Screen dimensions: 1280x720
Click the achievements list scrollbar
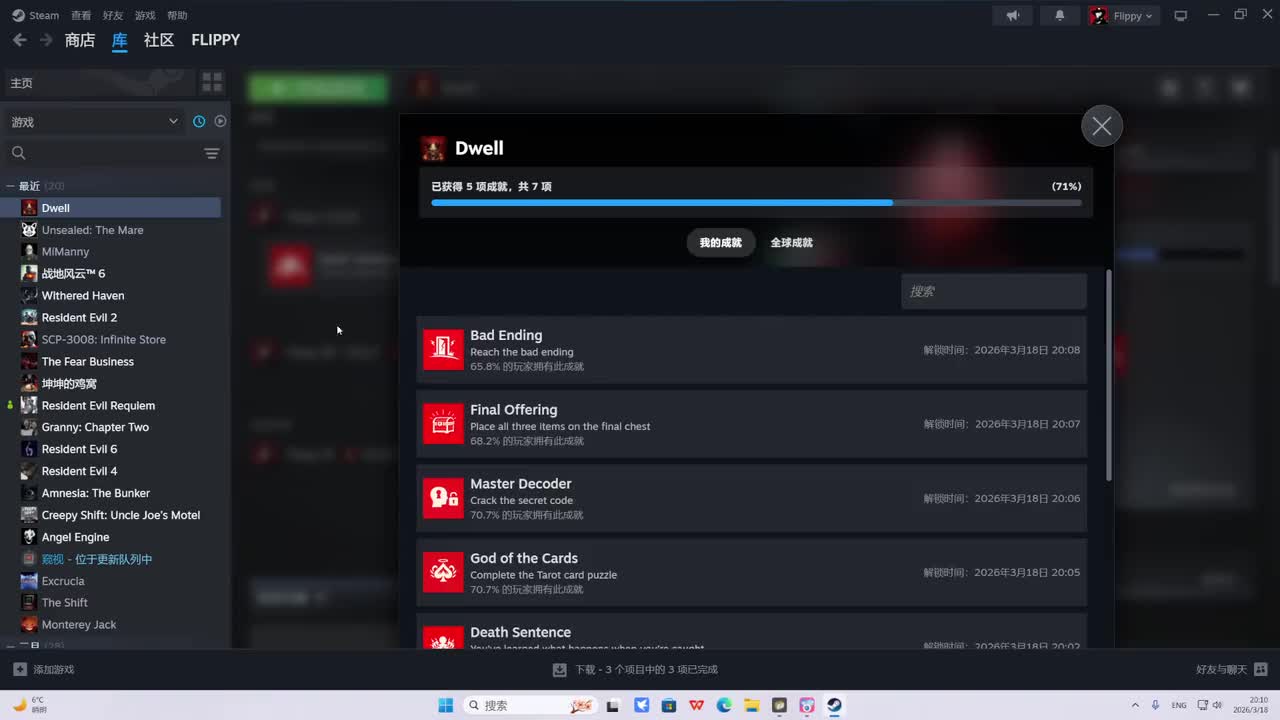[x=1108, y=375]
